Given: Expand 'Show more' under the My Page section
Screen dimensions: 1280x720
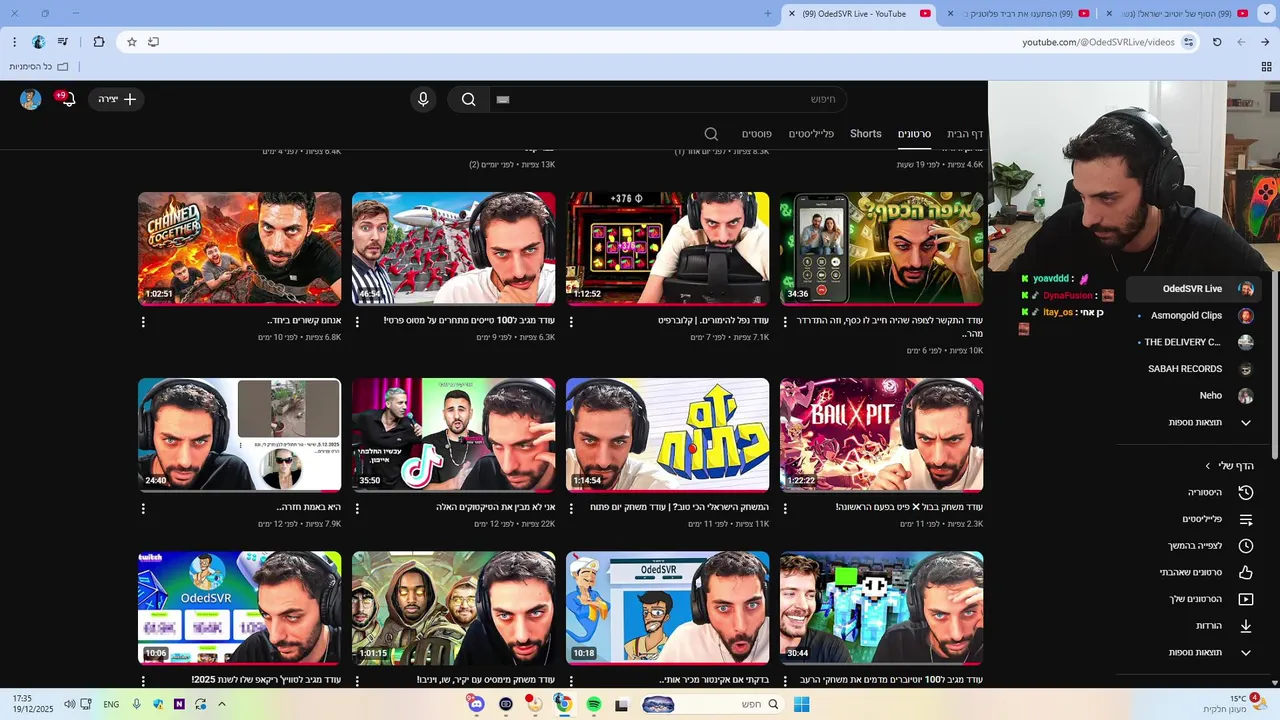Looking at the screenshot, I should [1210, 653].
